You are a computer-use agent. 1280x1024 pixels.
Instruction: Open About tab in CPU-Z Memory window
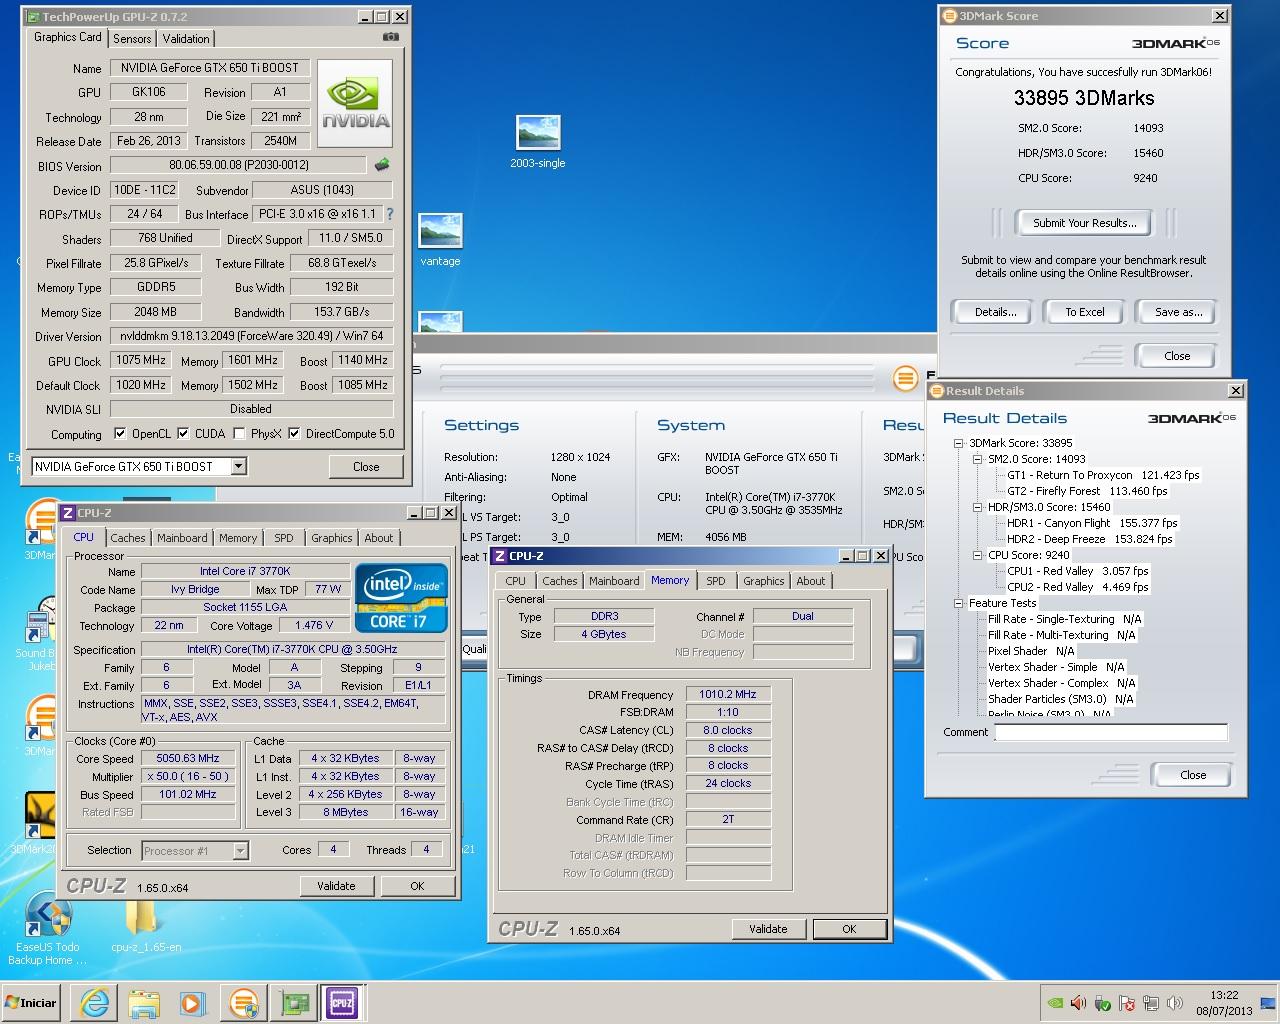tap(811, 581)
